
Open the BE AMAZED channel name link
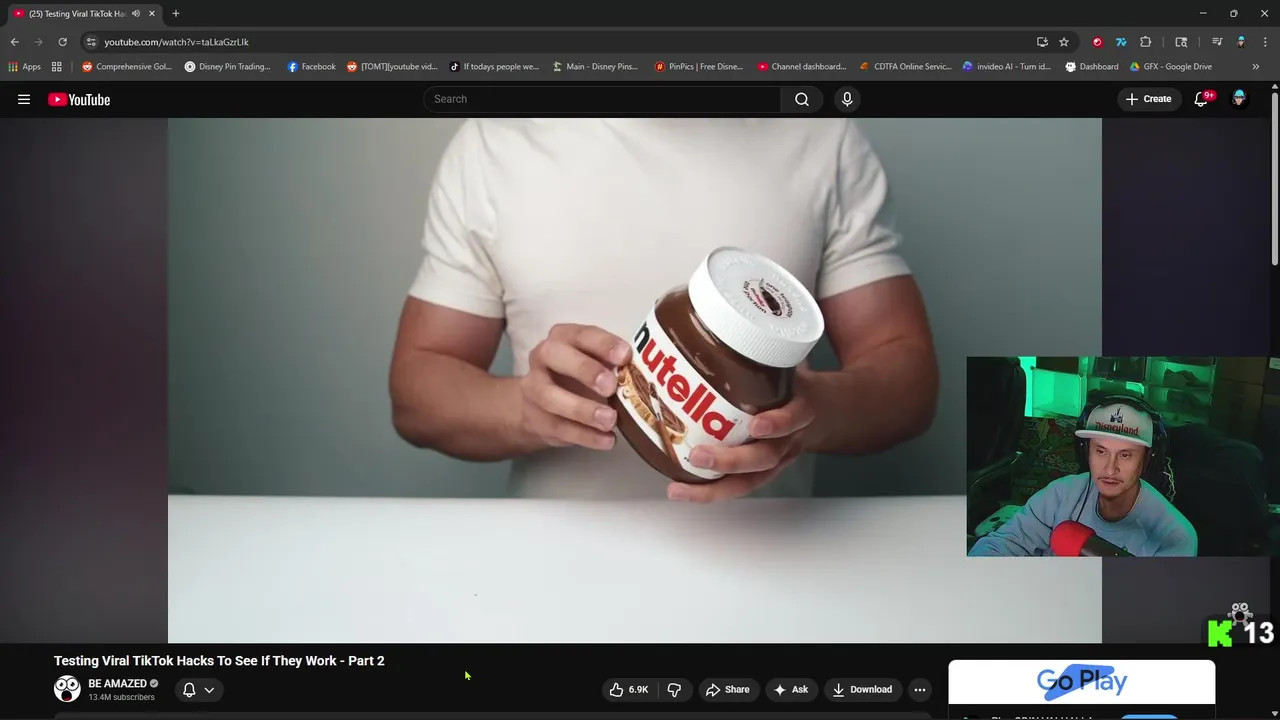117,684
